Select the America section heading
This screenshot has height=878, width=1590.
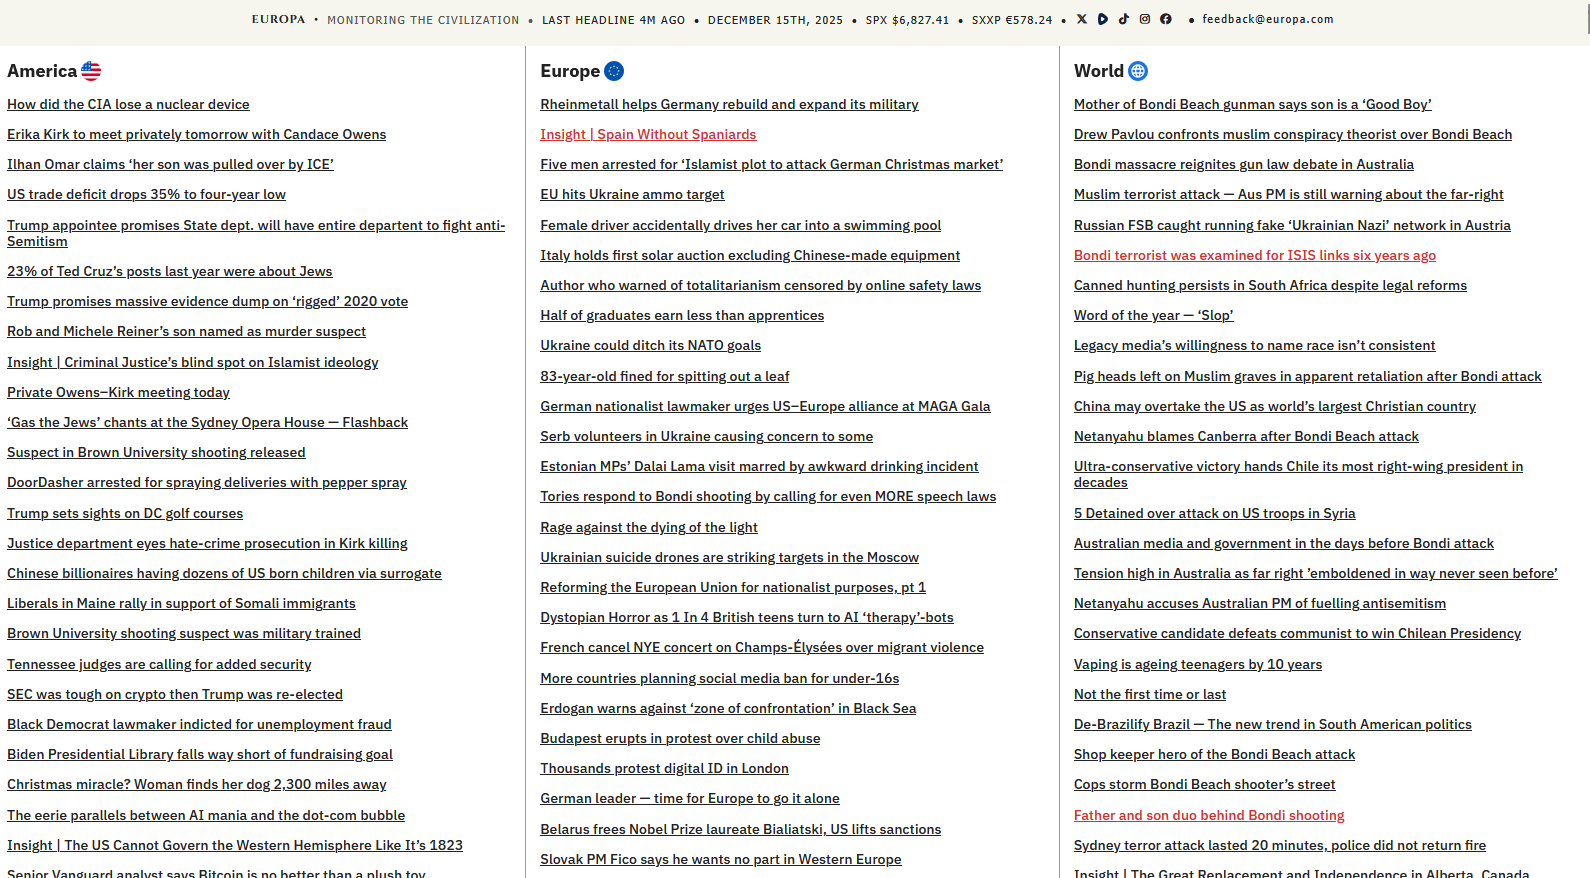pyautogui.click(x=42, y=71)
